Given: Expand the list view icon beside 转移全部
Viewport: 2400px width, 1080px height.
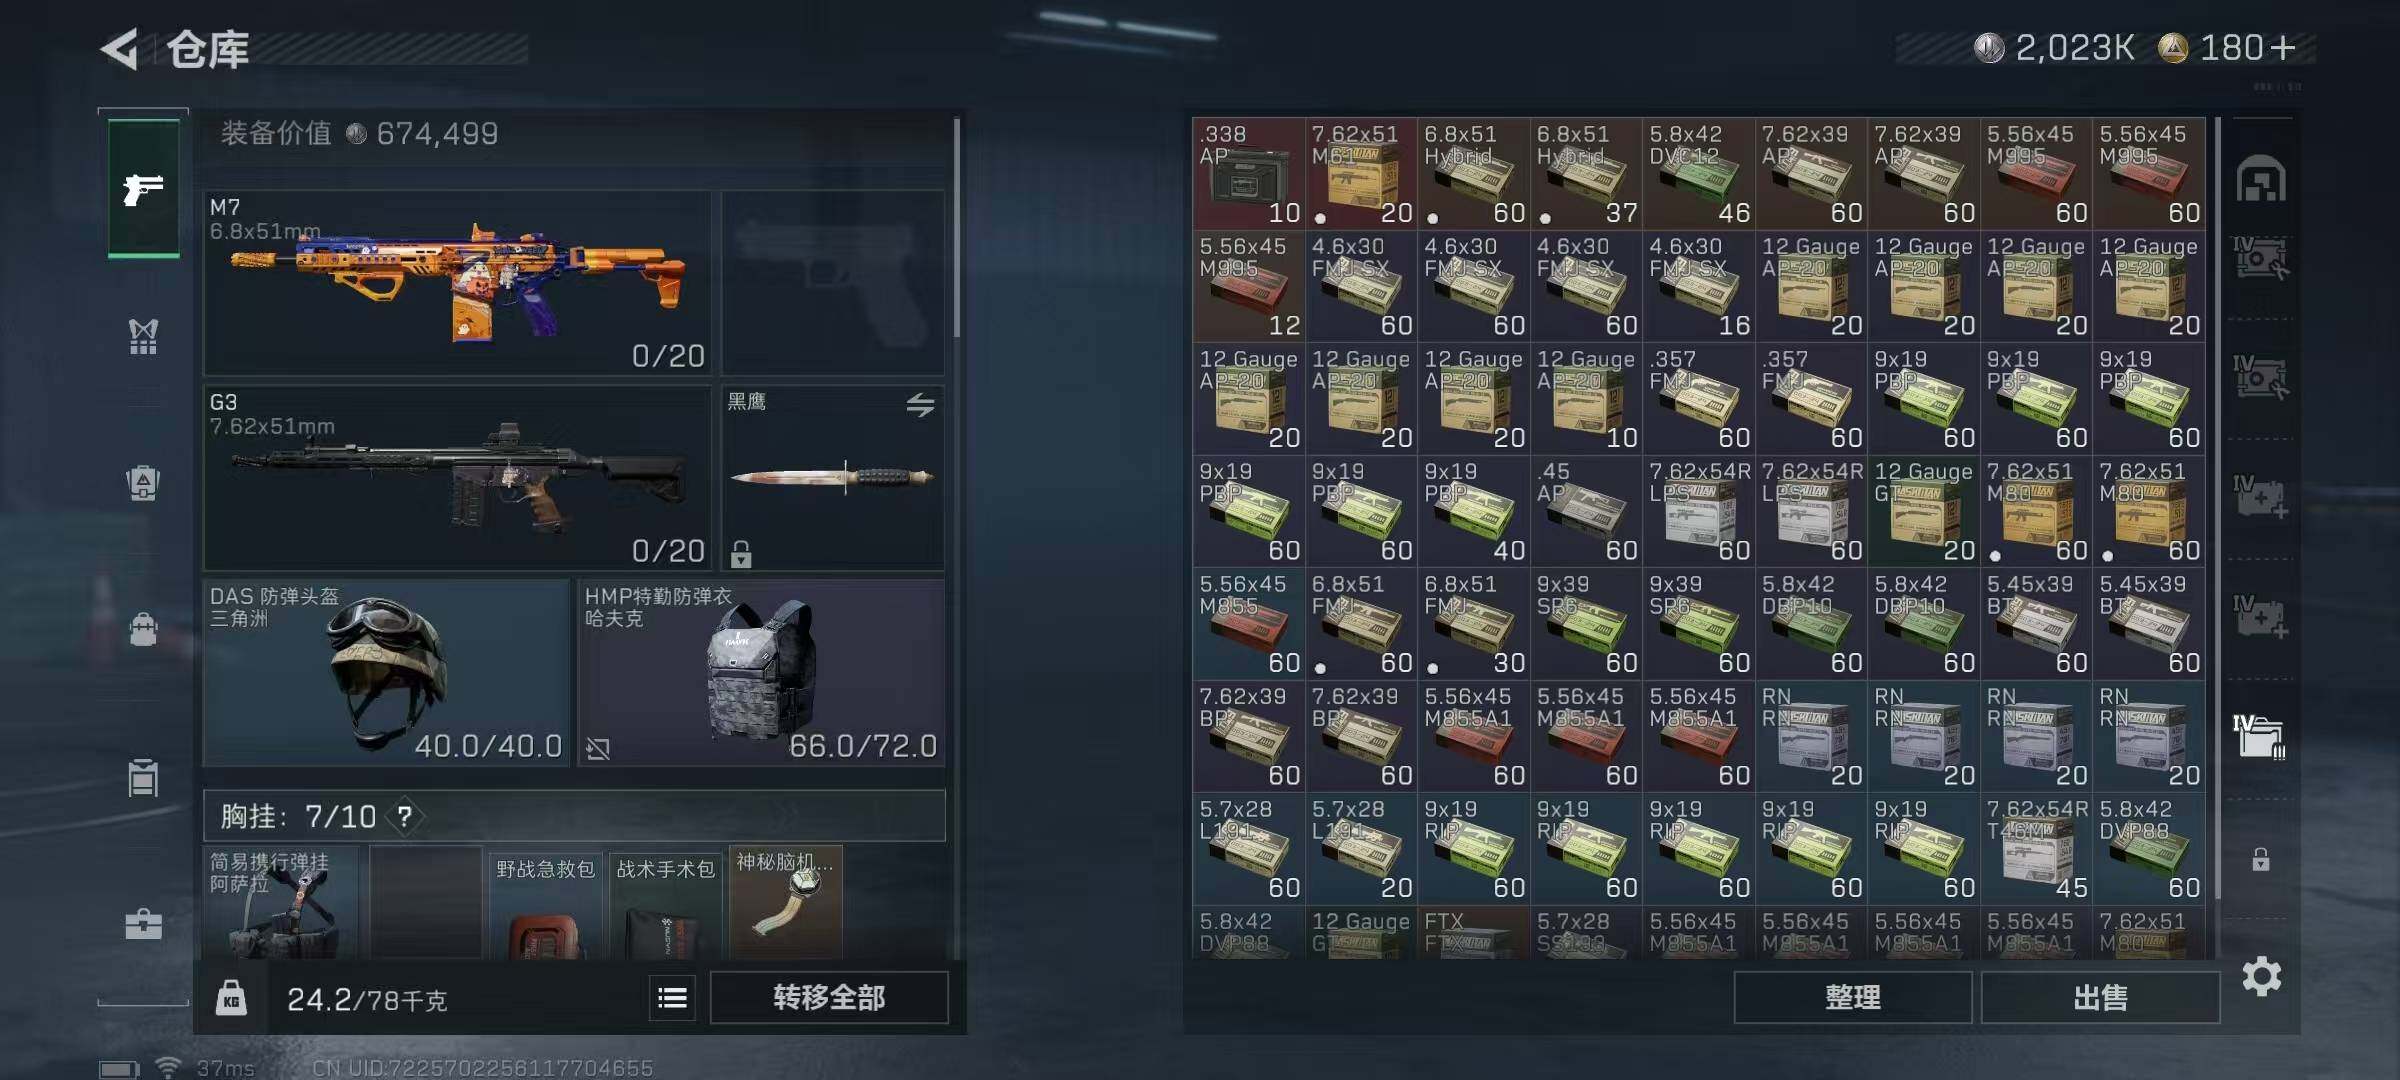Looking at the screenshot, I should tap(672, 998).
